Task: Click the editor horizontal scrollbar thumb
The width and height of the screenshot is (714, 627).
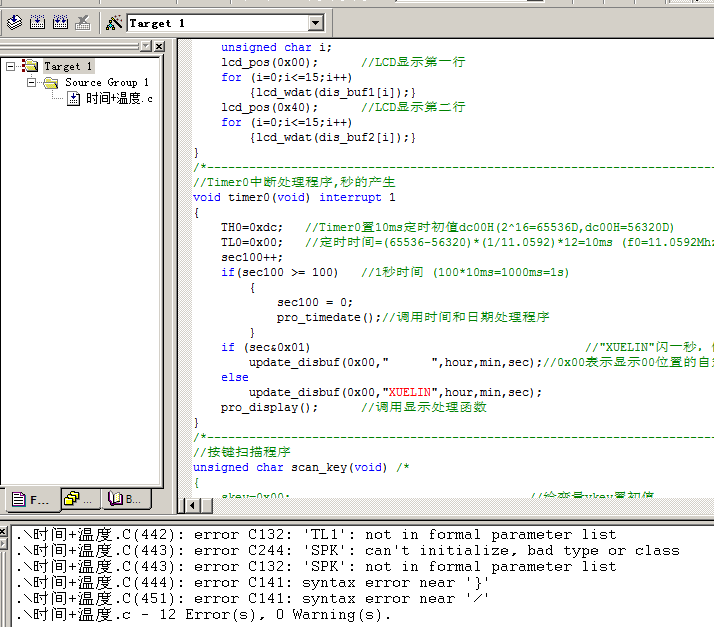Action: tap(207, 505)
